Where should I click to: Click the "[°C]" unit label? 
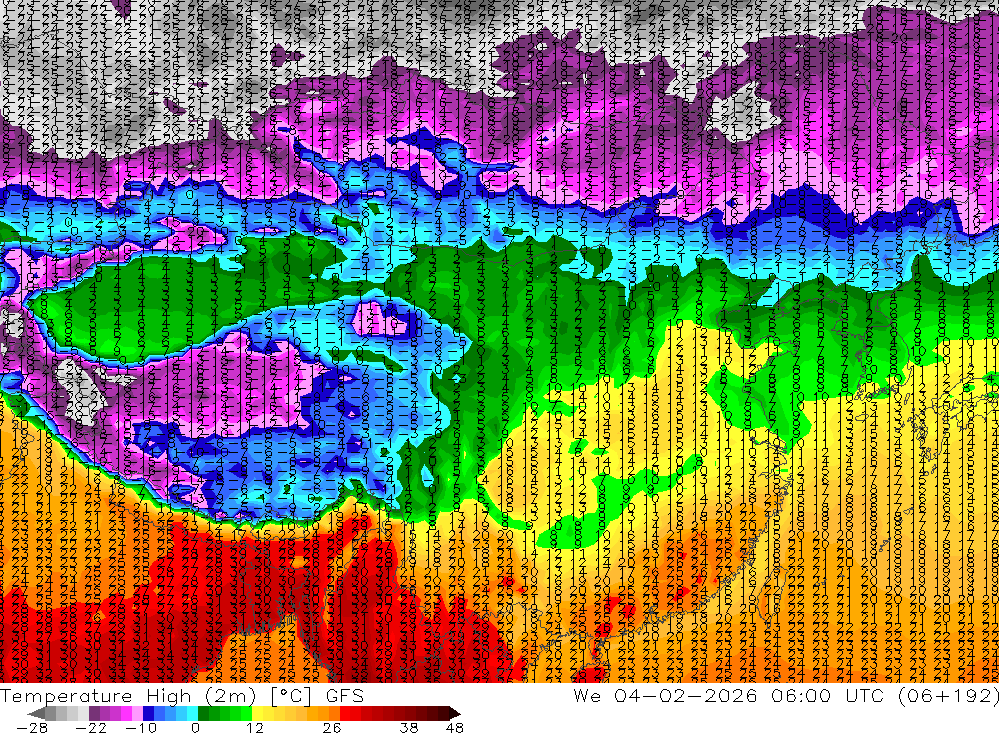tap(291, 697)
